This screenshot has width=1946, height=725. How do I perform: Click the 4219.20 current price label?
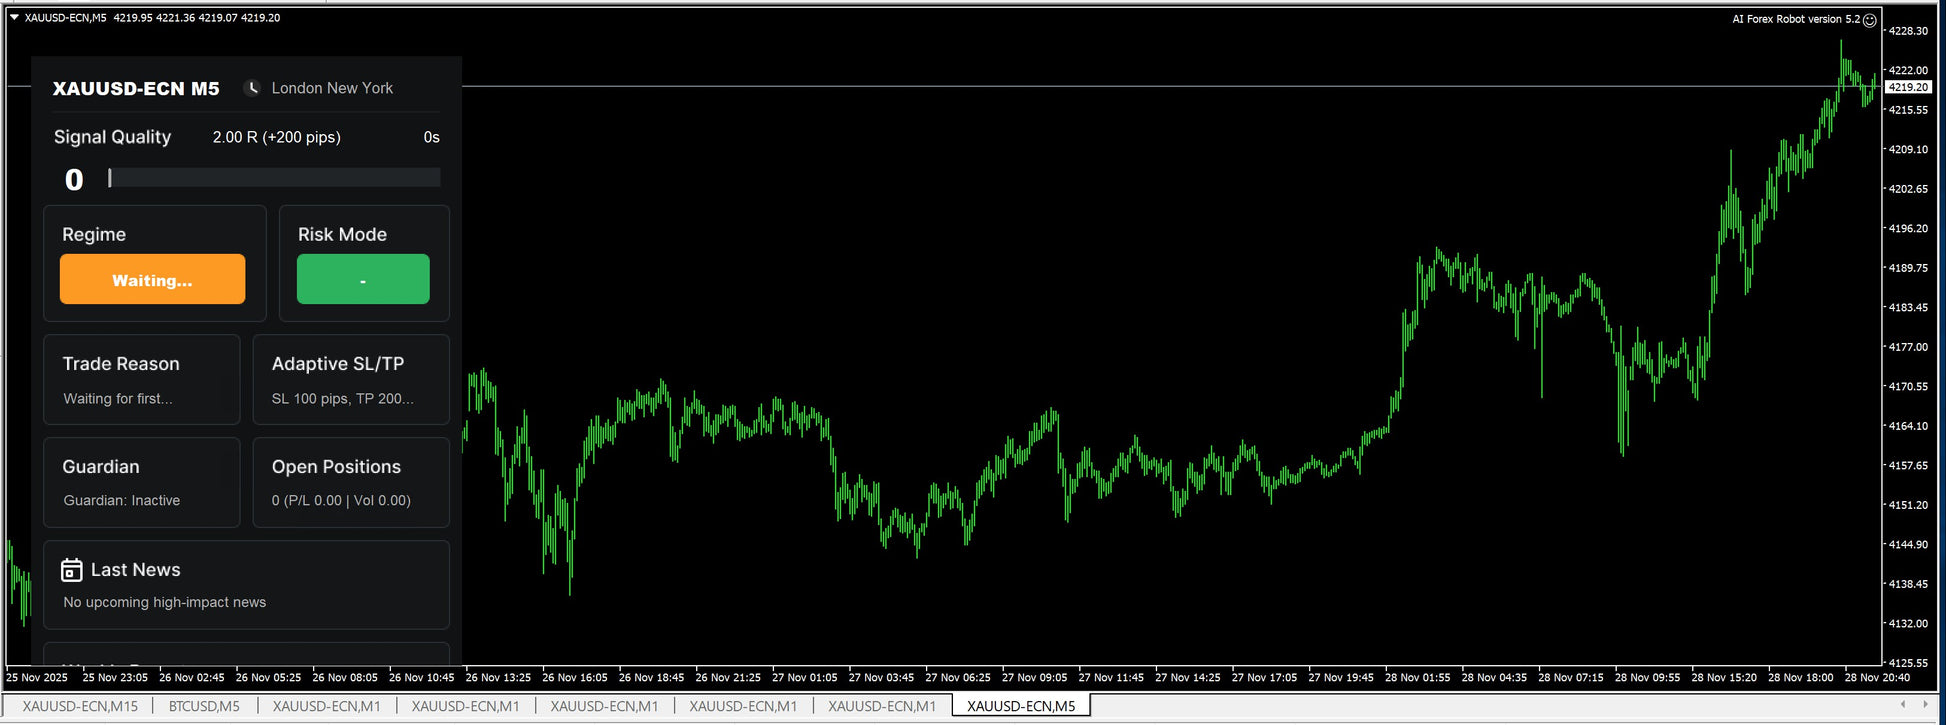1907,88
